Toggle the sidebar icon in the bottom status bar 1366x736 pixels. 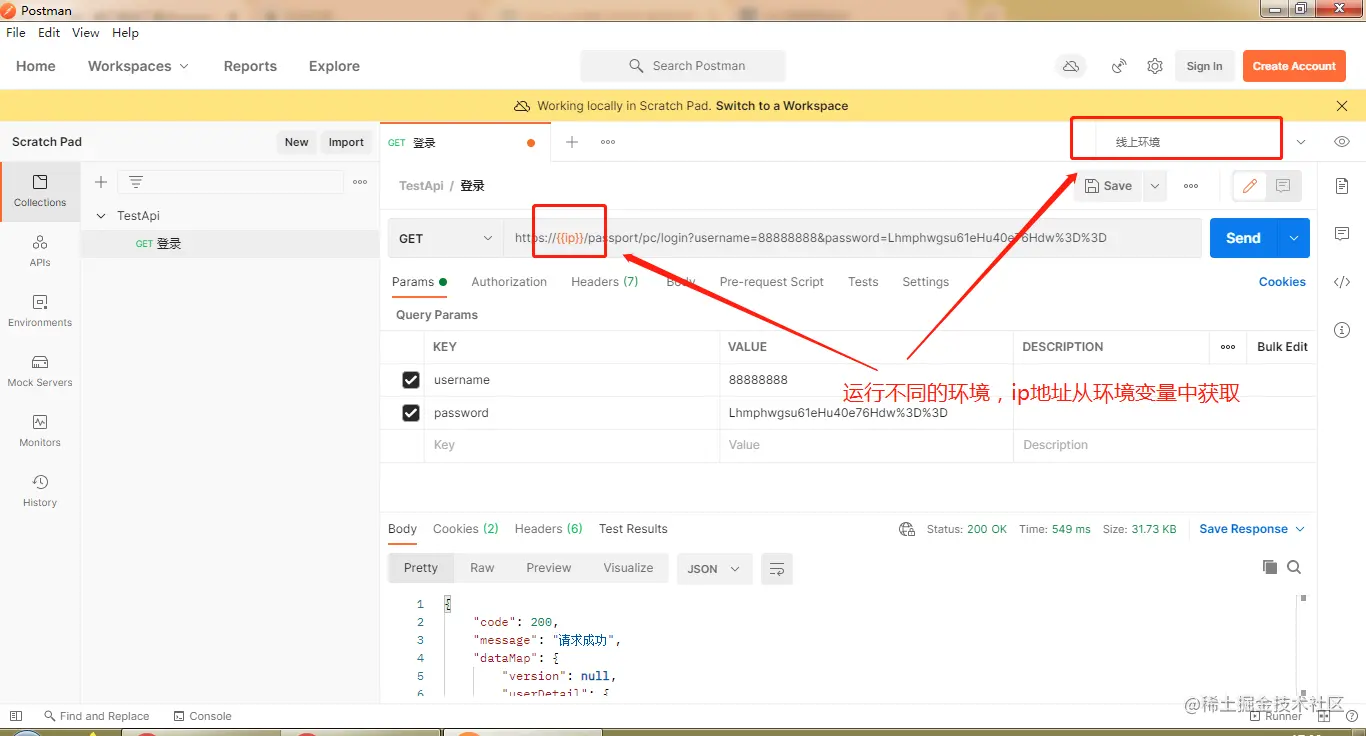tap(16, 716)
